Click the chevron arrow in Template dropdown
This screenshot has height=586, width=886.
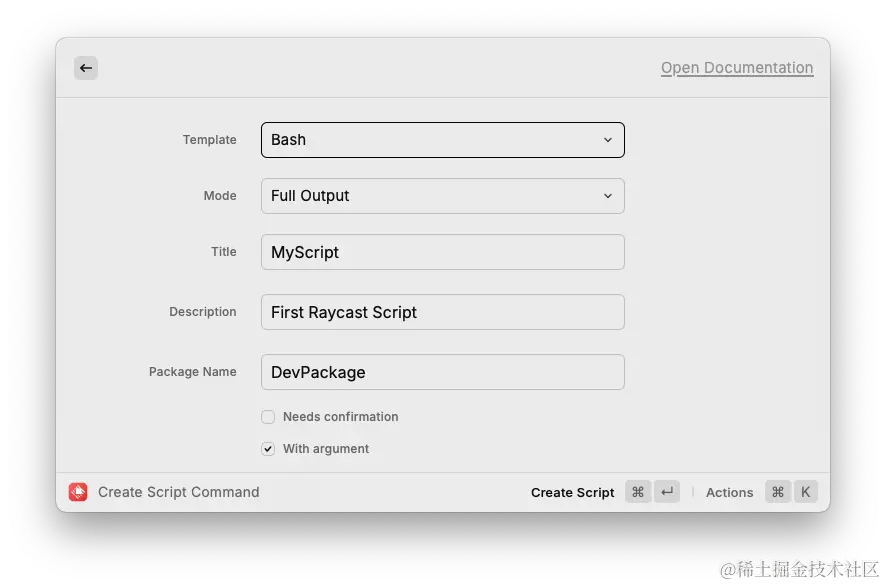pos(608,140)
